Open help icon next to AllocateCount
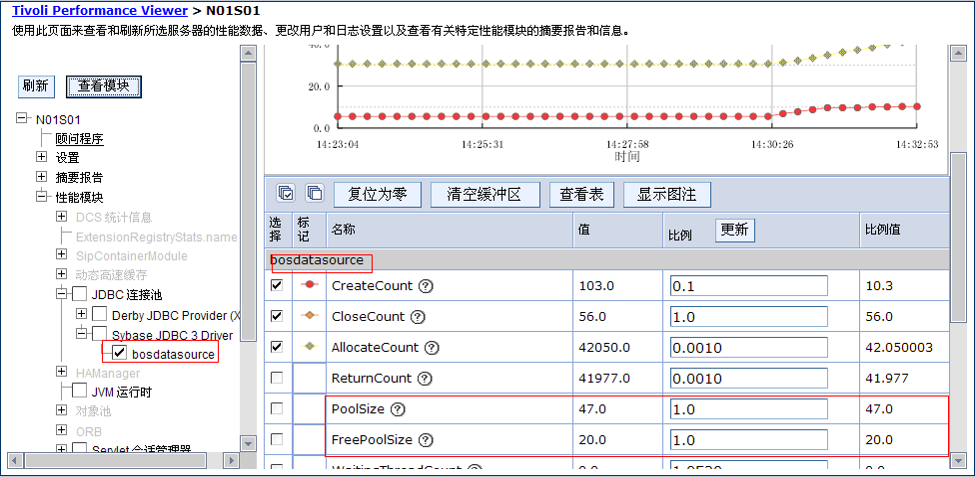Screen dimensions: 975x477 432,348
